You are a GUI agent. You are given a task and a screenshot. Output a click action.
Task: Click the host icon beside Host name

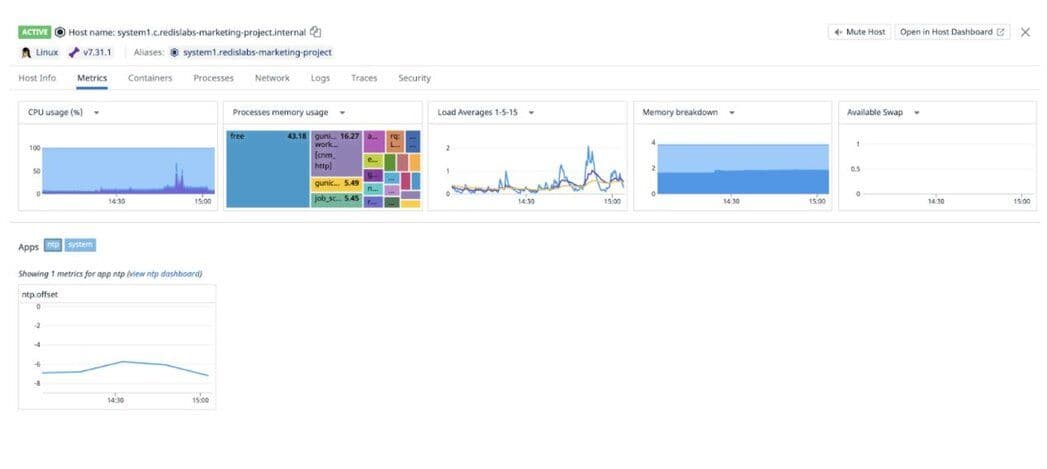click(60, 32)
